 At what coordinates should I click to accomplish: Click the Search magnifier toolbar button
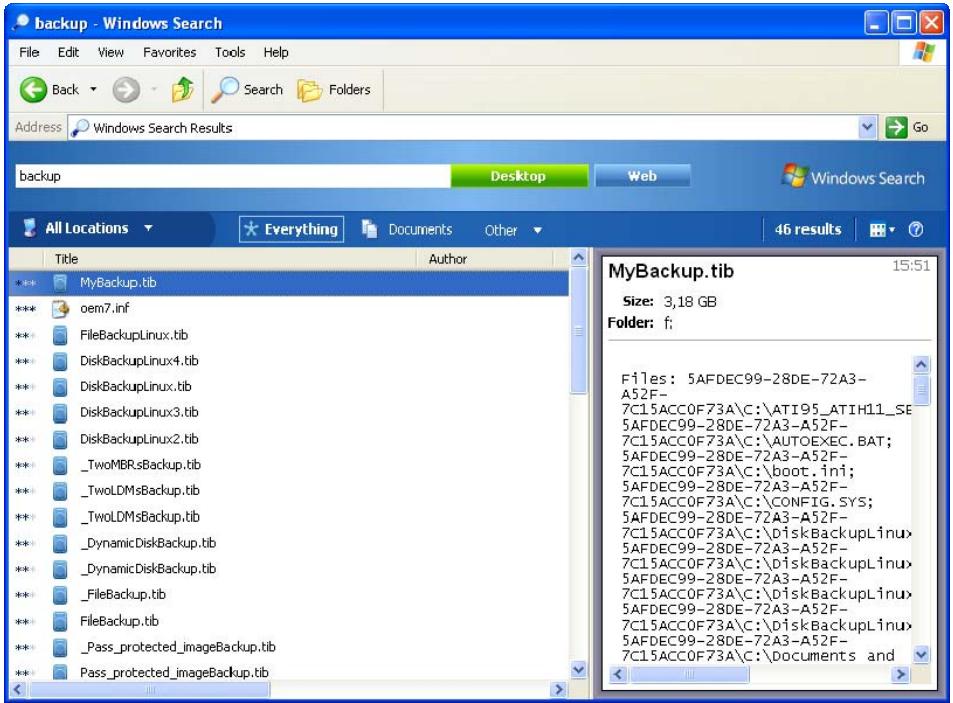247,90
